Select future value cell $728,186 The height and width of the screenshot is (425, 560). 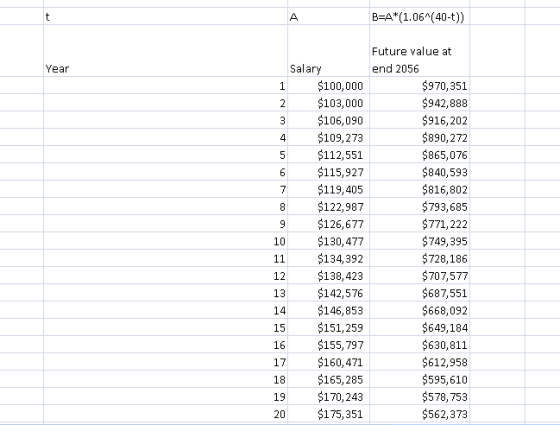tap(419, 258)
